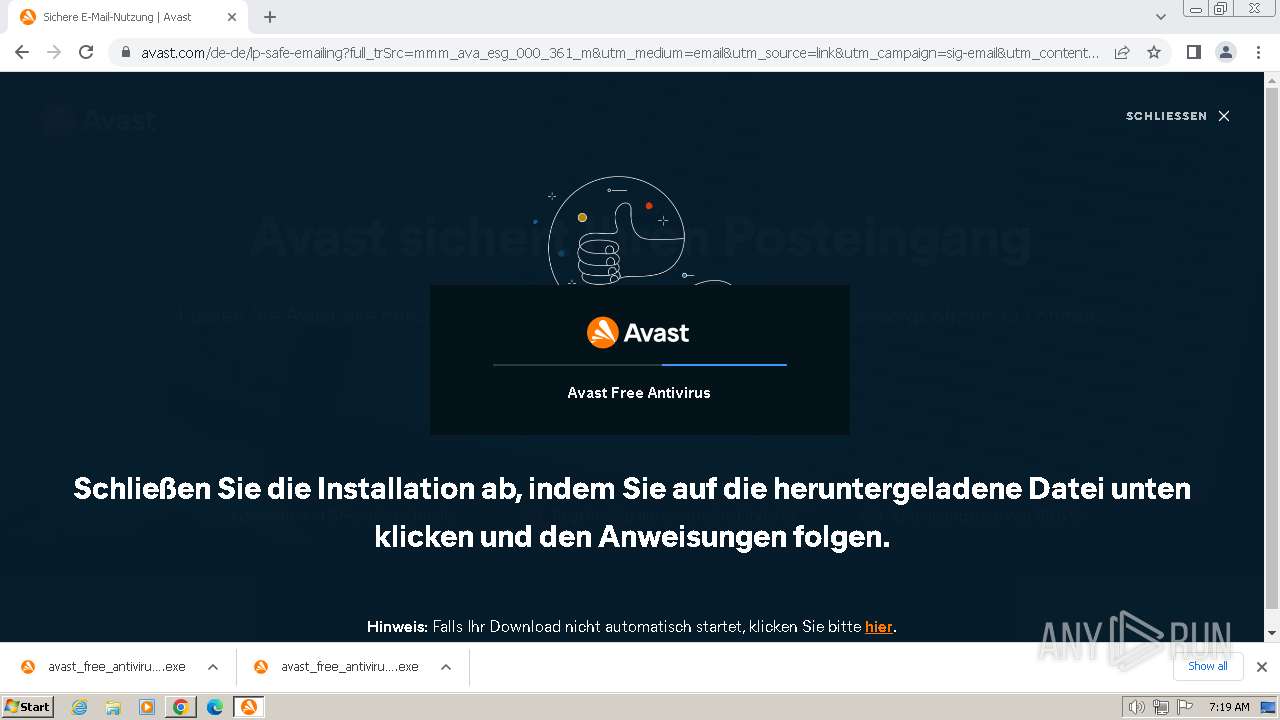This screenshot has height=720, width=1280.
Task: Expand options for second downloaded exe
Action: (446, 667)
